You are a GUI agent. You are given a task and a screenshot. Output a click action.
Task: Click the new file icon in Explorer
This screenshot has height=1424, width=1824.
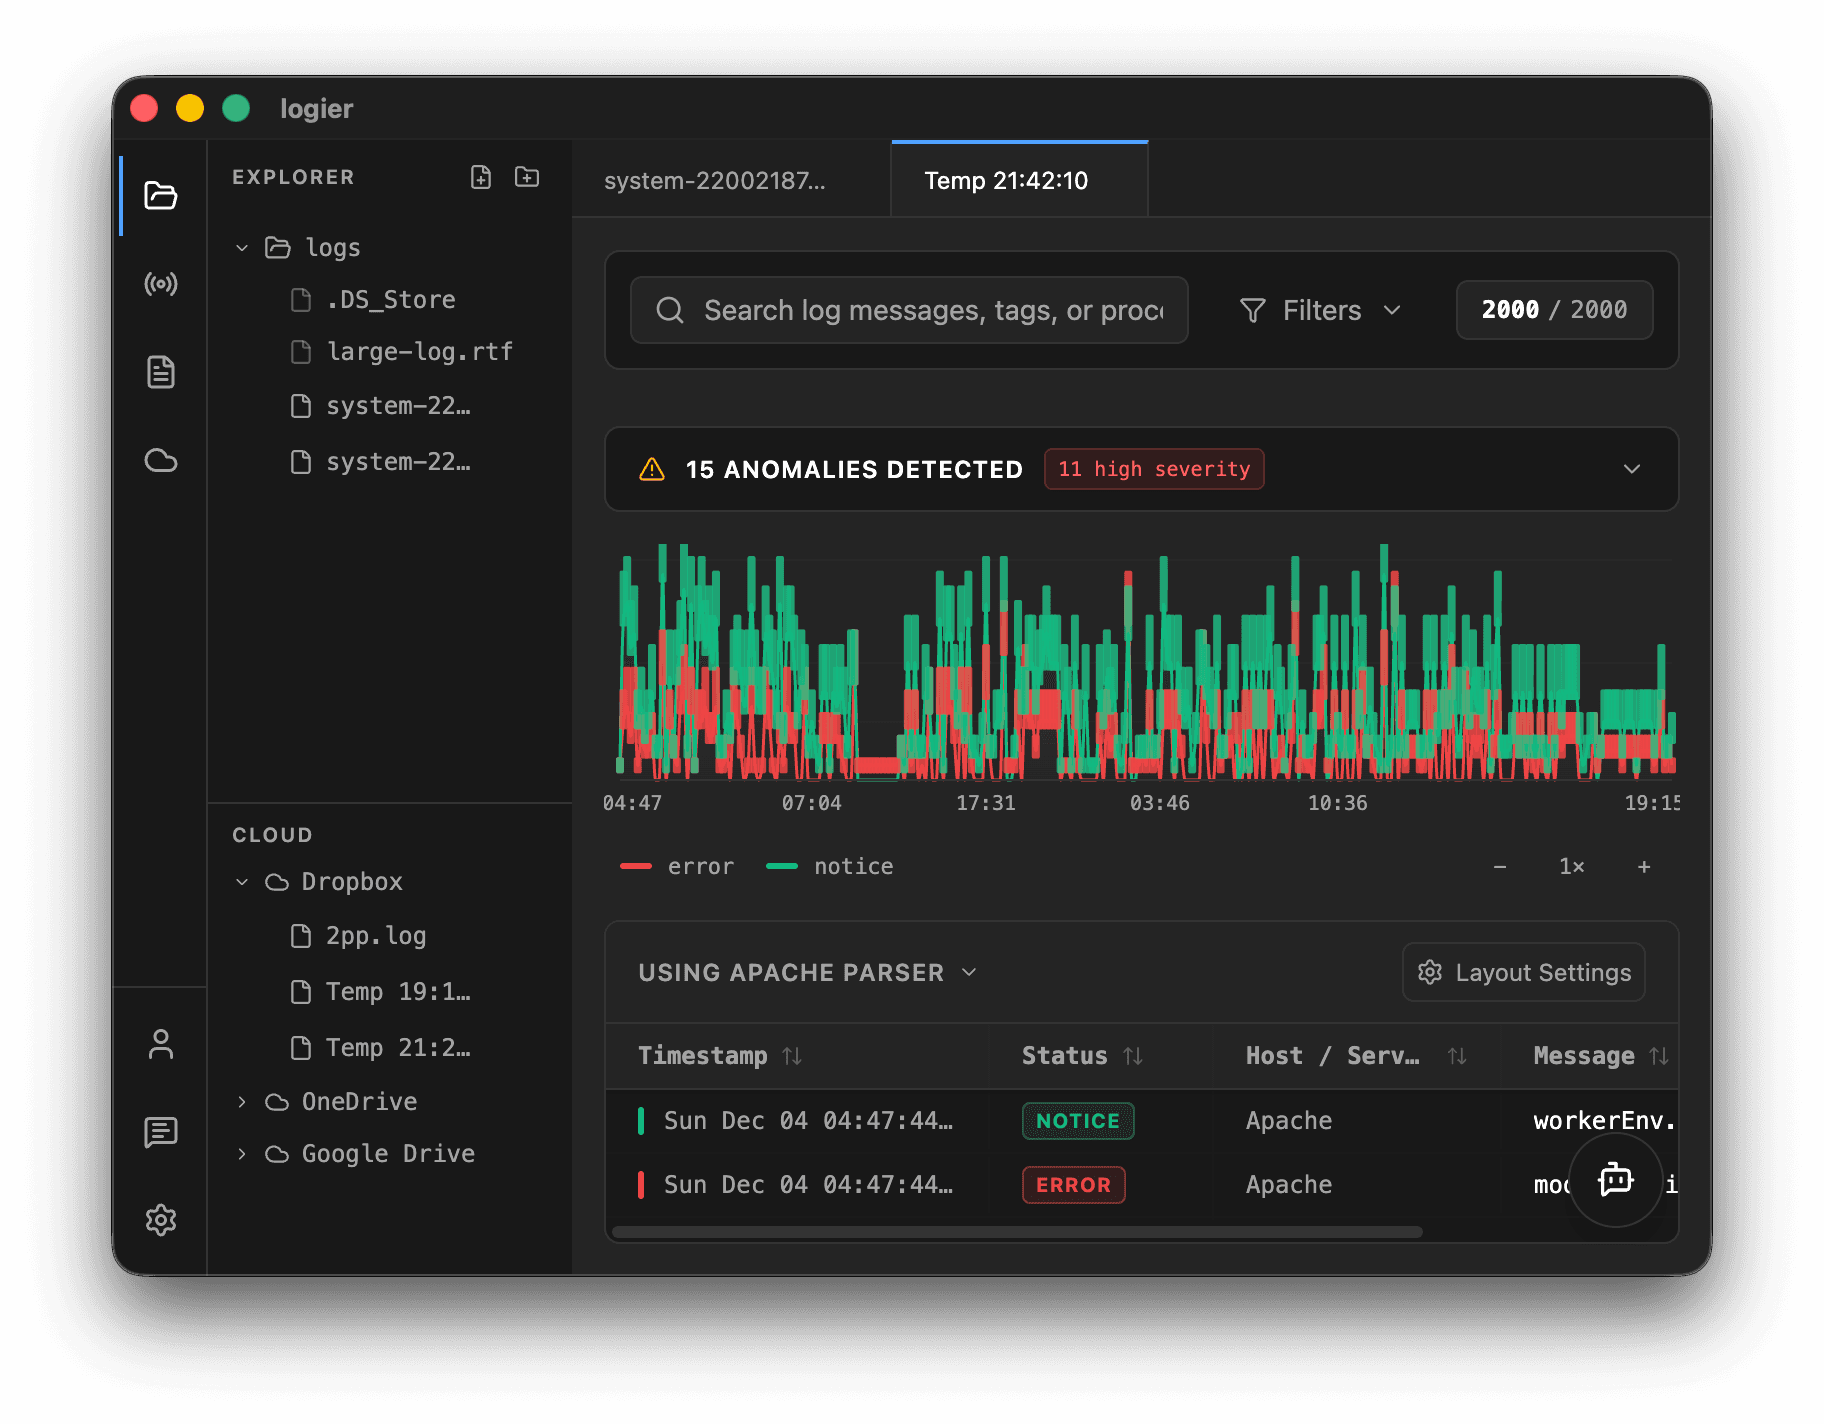pos(481,177)
